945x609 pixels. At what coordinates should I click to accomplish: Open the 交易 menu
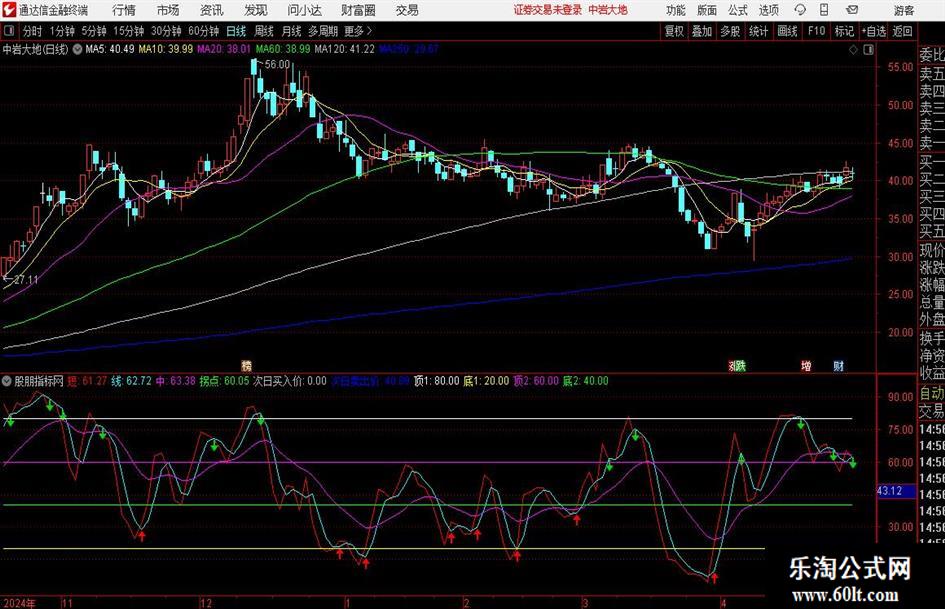pos(407,10)
